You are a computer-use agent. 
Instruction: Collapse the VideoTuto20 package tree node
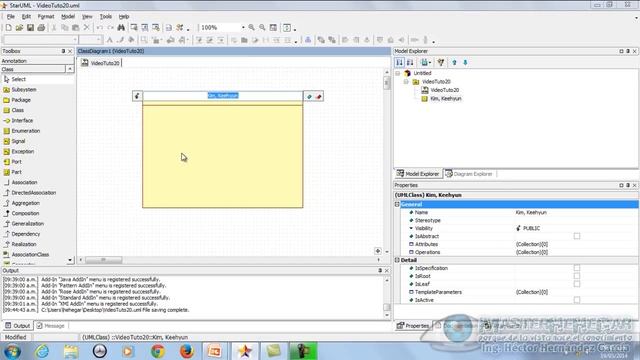coord(406,82)
